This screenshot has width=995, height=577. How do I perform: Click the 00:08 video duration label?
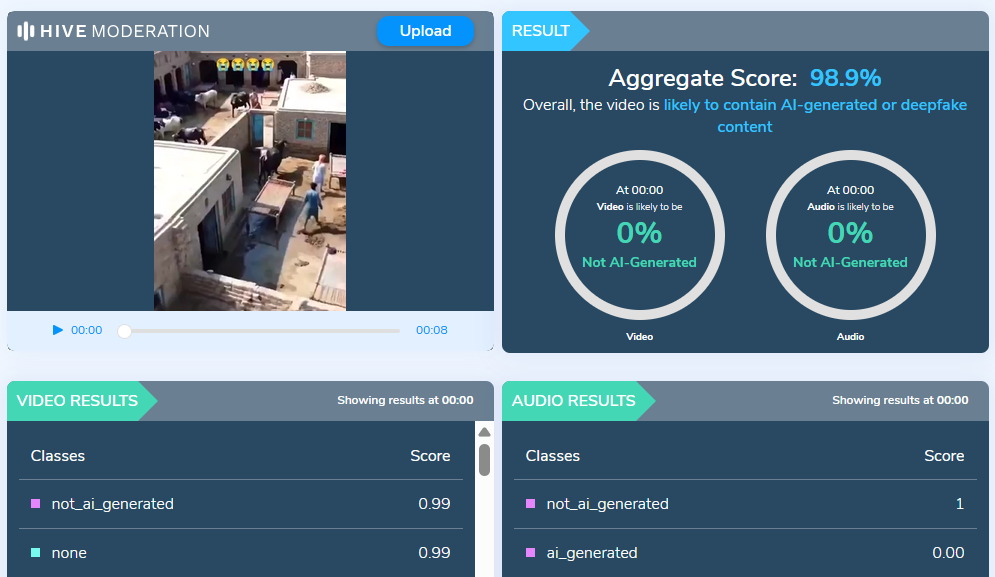pyautogui.click(x=432, y=331)
